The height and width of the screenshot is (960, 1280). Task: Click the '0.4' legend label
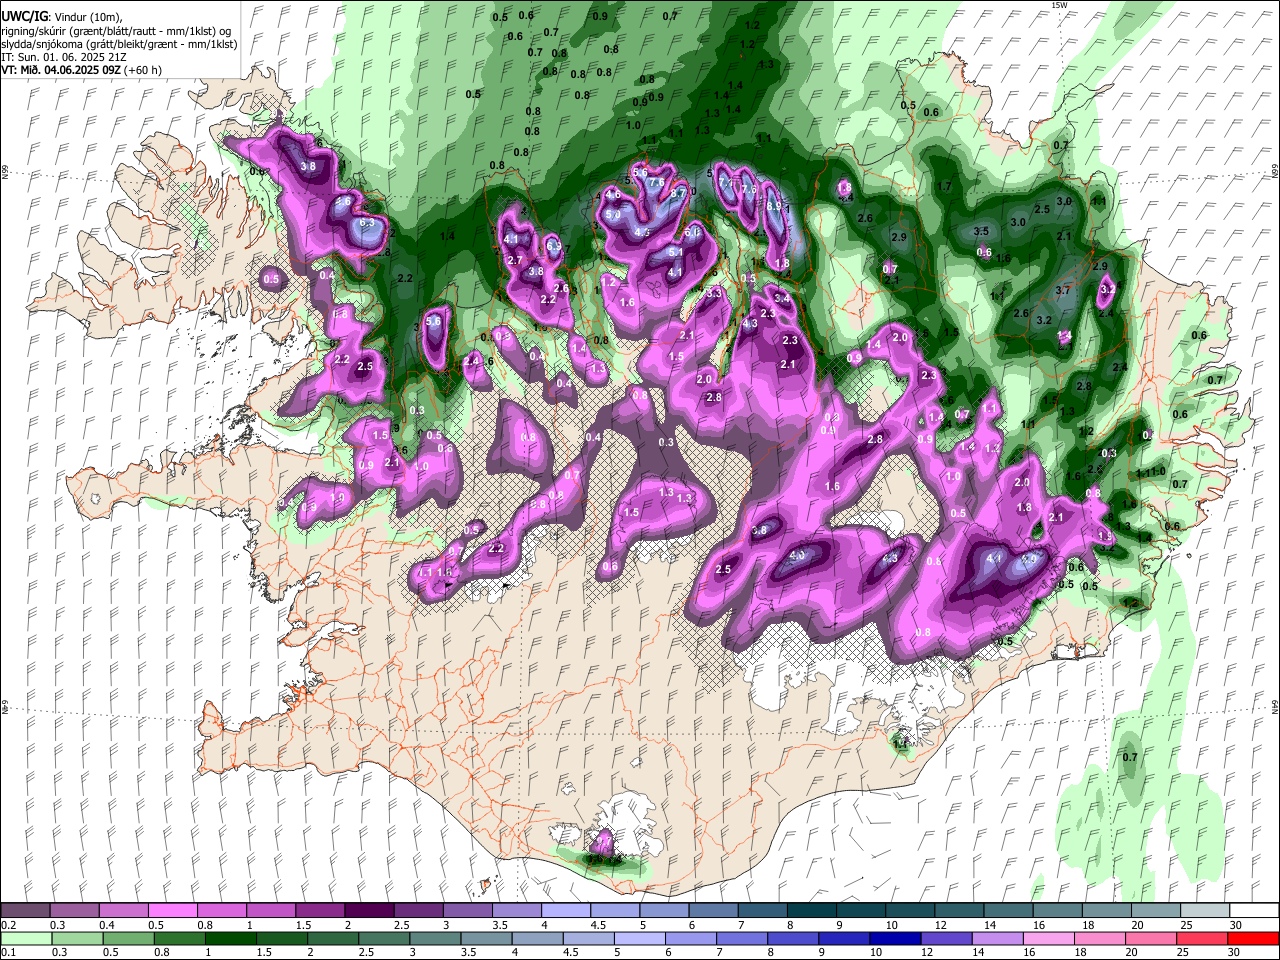click(107, 926)
